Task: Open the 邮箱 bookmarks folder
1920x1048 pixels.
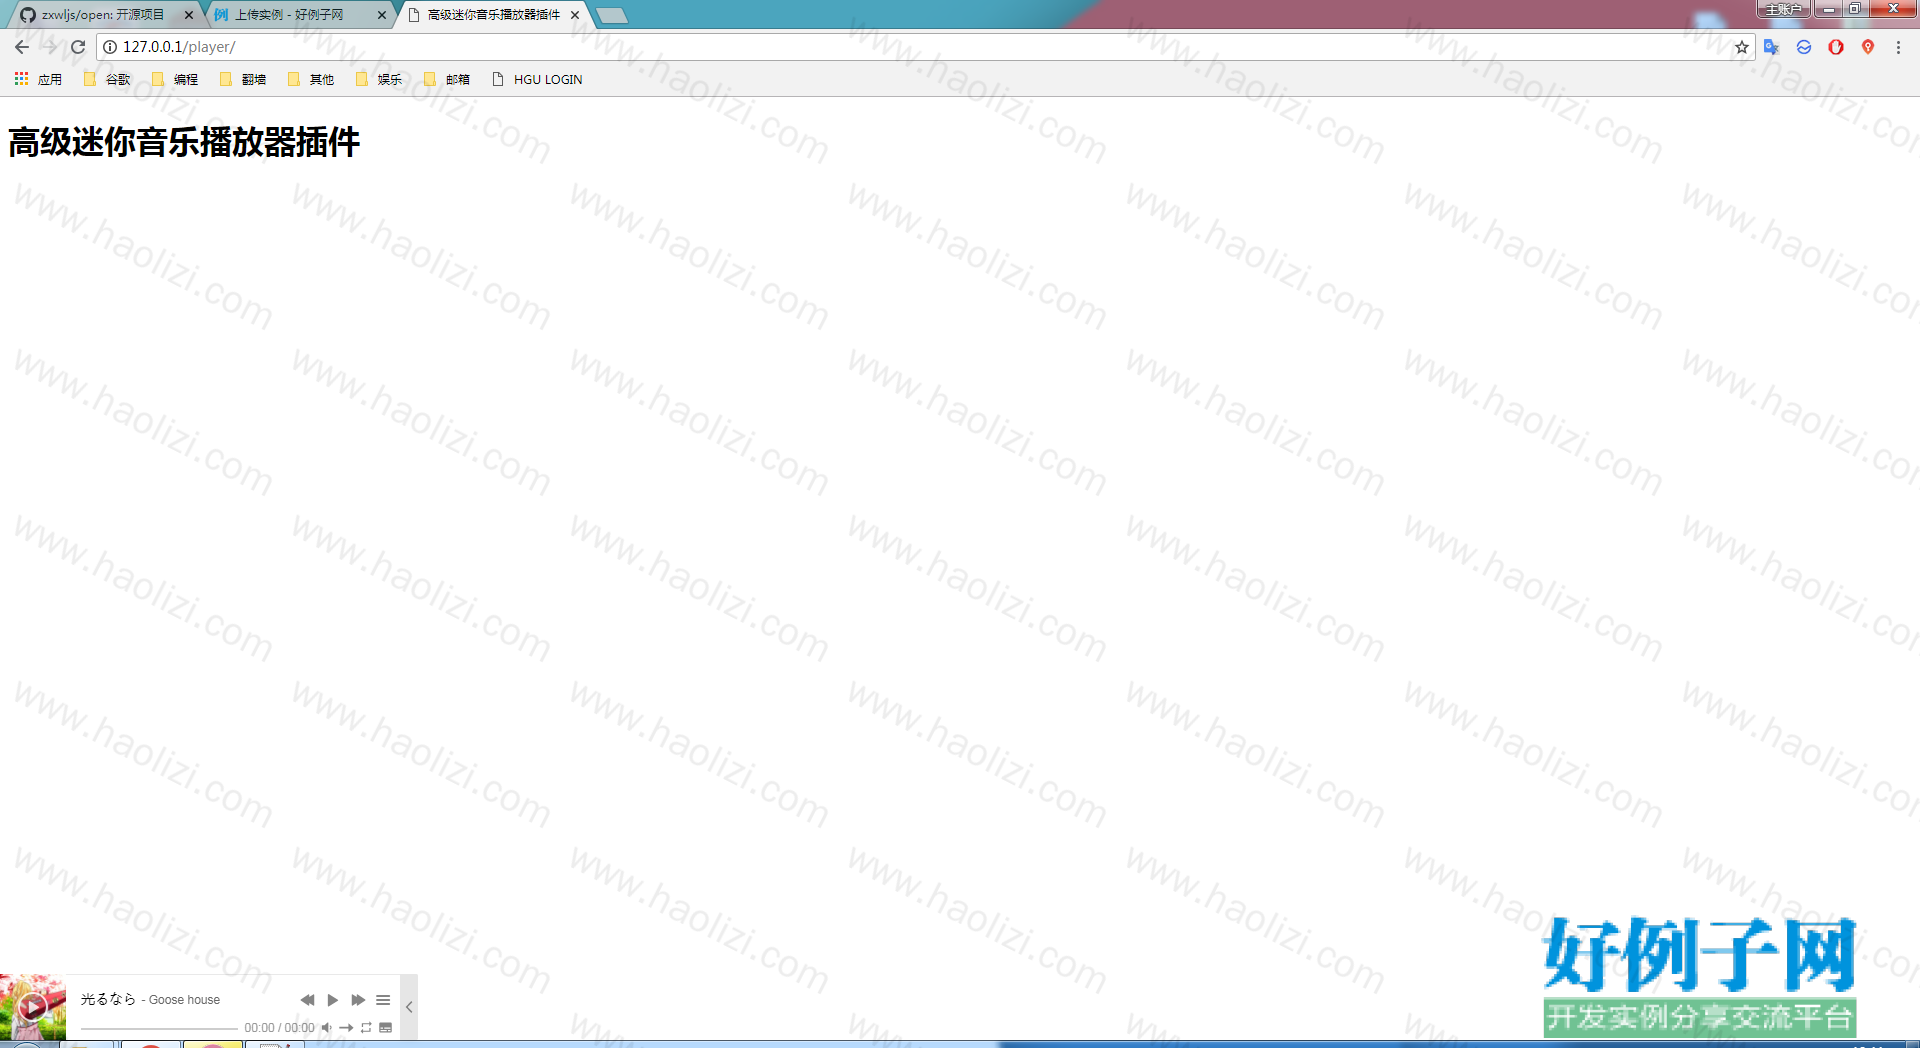Action: pyautogui.click(x=447, y=79)
